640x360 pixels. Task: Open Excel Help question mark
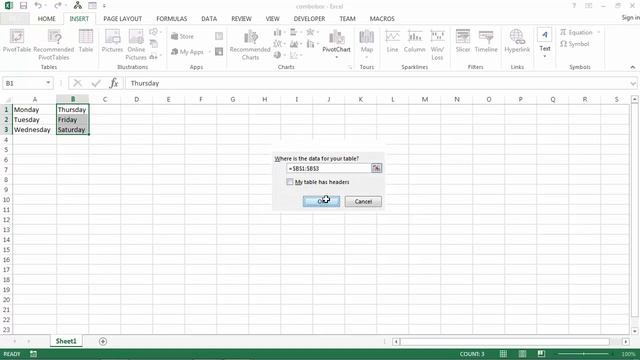coord(574,6)
